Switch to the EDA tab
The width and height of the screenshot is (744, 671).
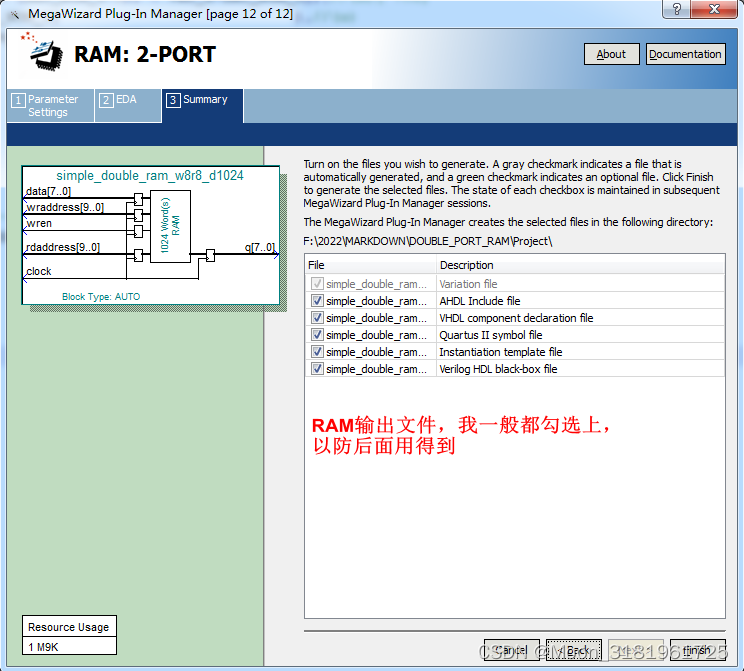pyautogui.click(x=127, y=105)
